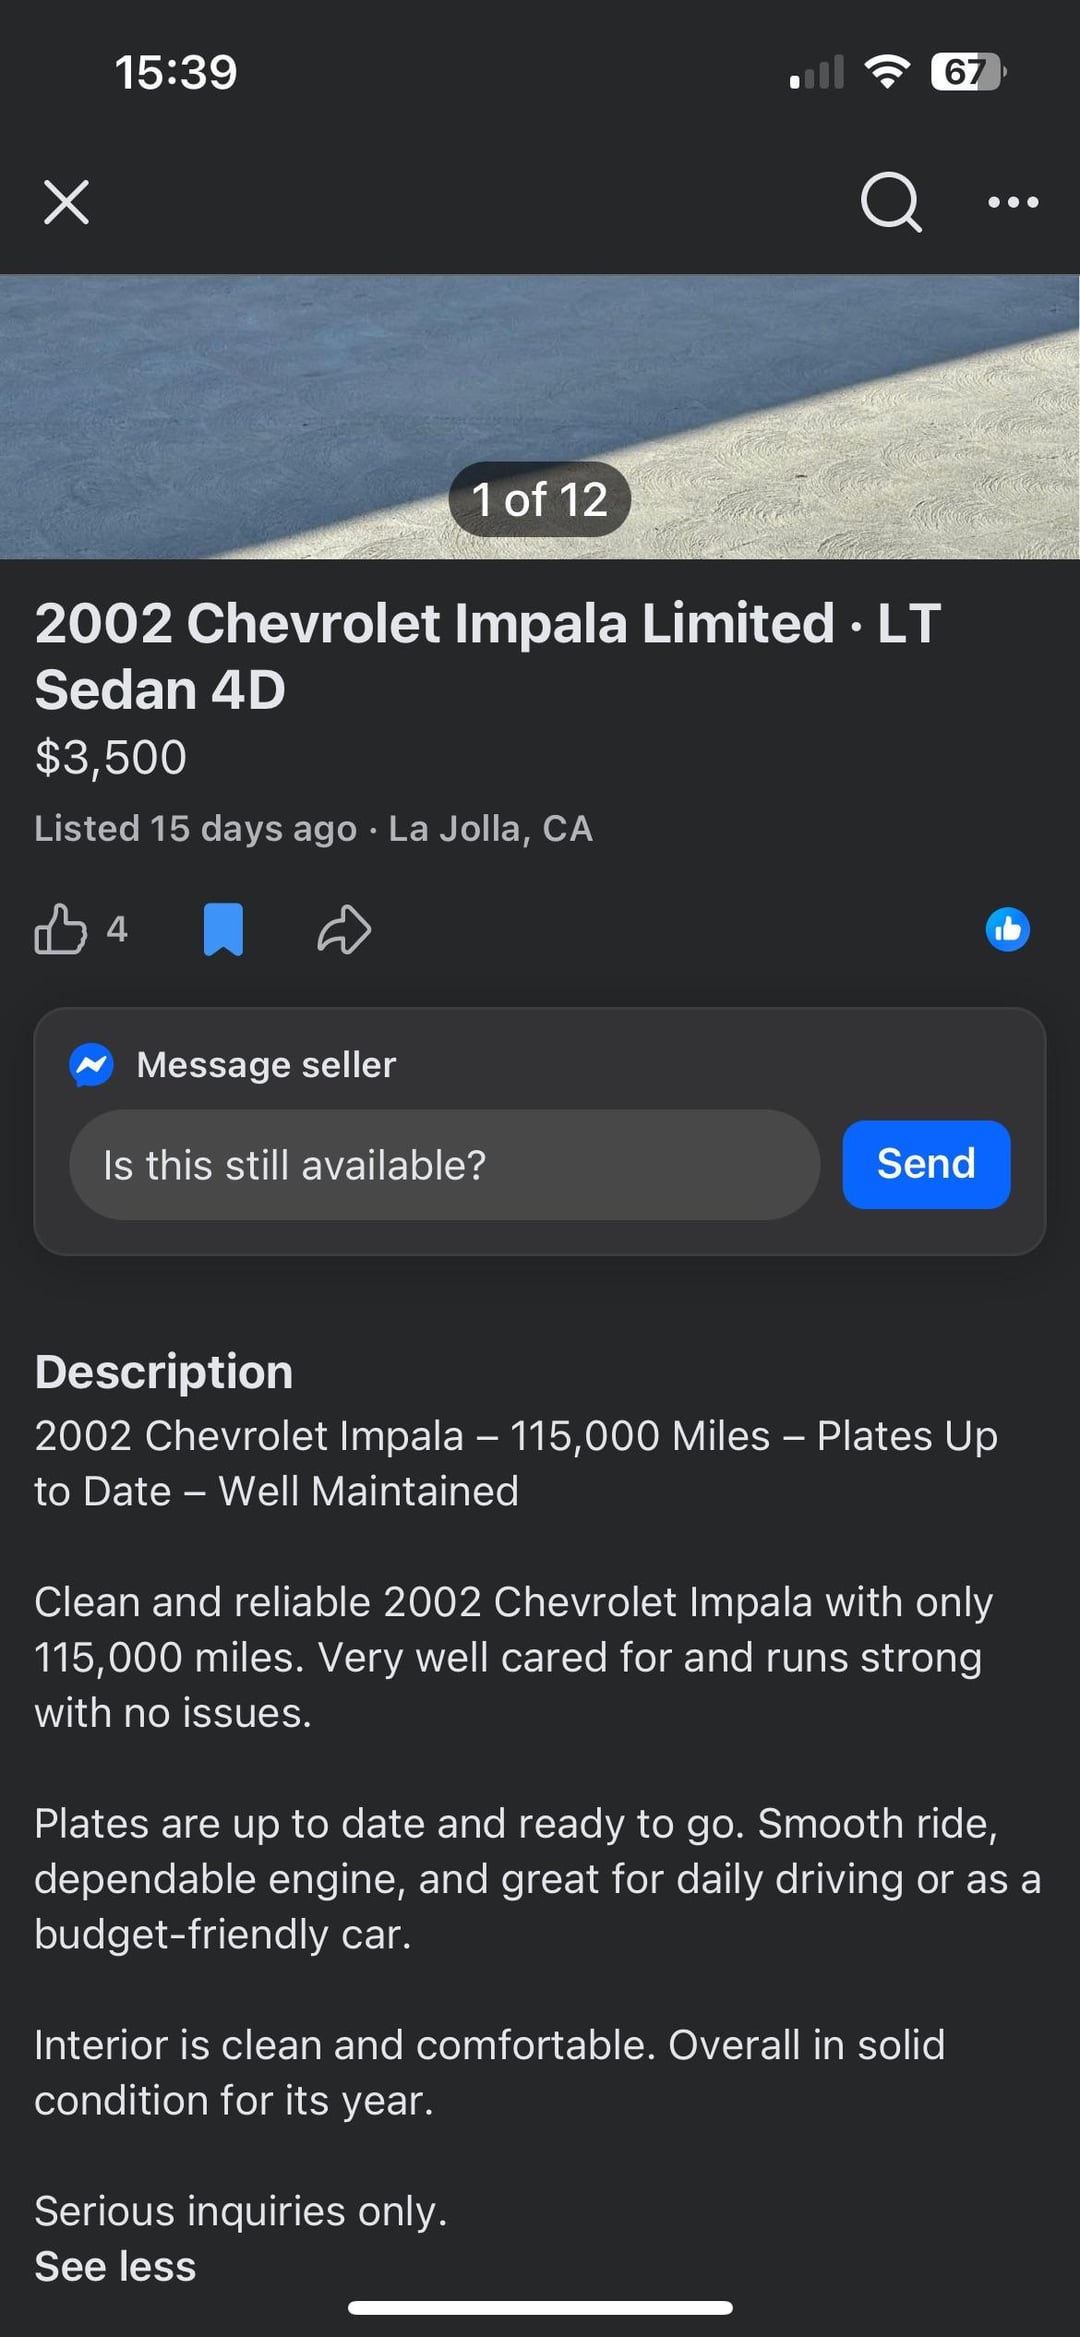Image resolution: width=1080 pixels, height=2337 pixels.
Task: Share the listing with the arrow icon
Action: coord(344,929)
